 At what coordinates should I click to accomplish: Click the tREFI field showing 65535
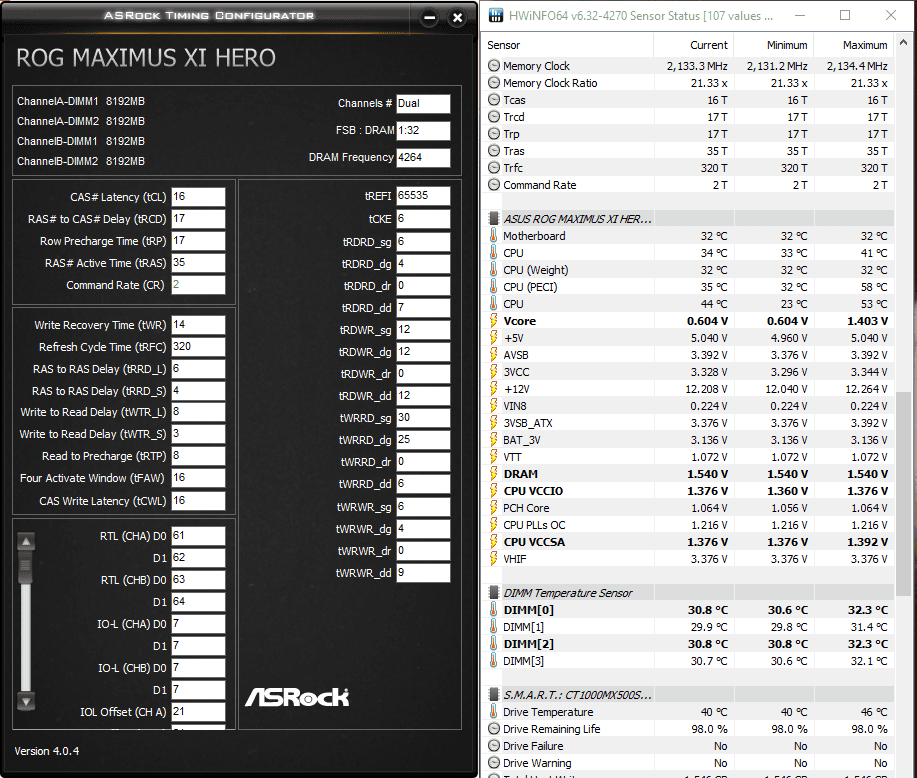point(423,195)
